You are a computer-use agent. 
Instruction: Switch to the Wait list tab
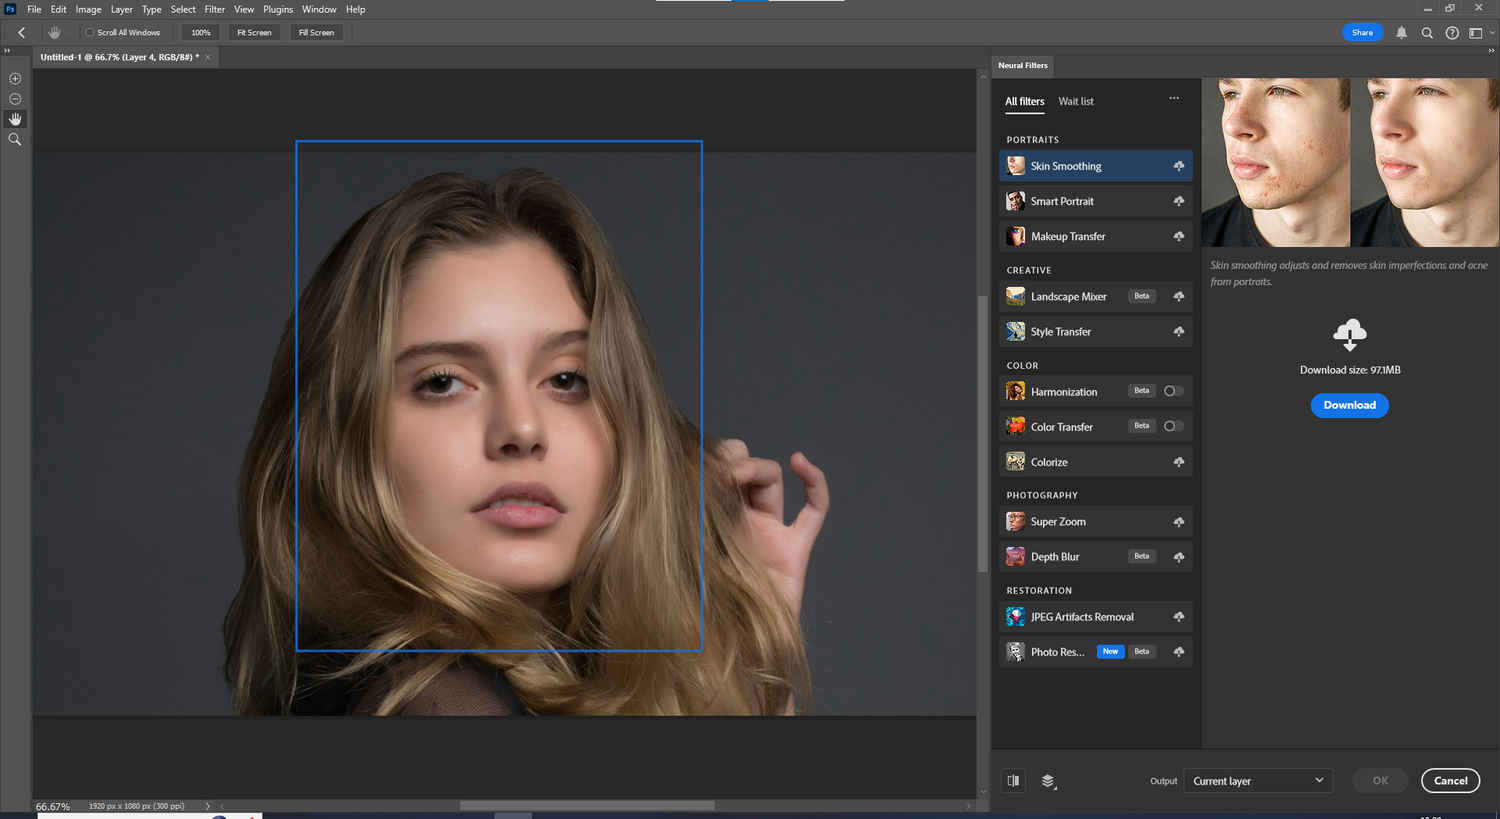coord(1075,101)
